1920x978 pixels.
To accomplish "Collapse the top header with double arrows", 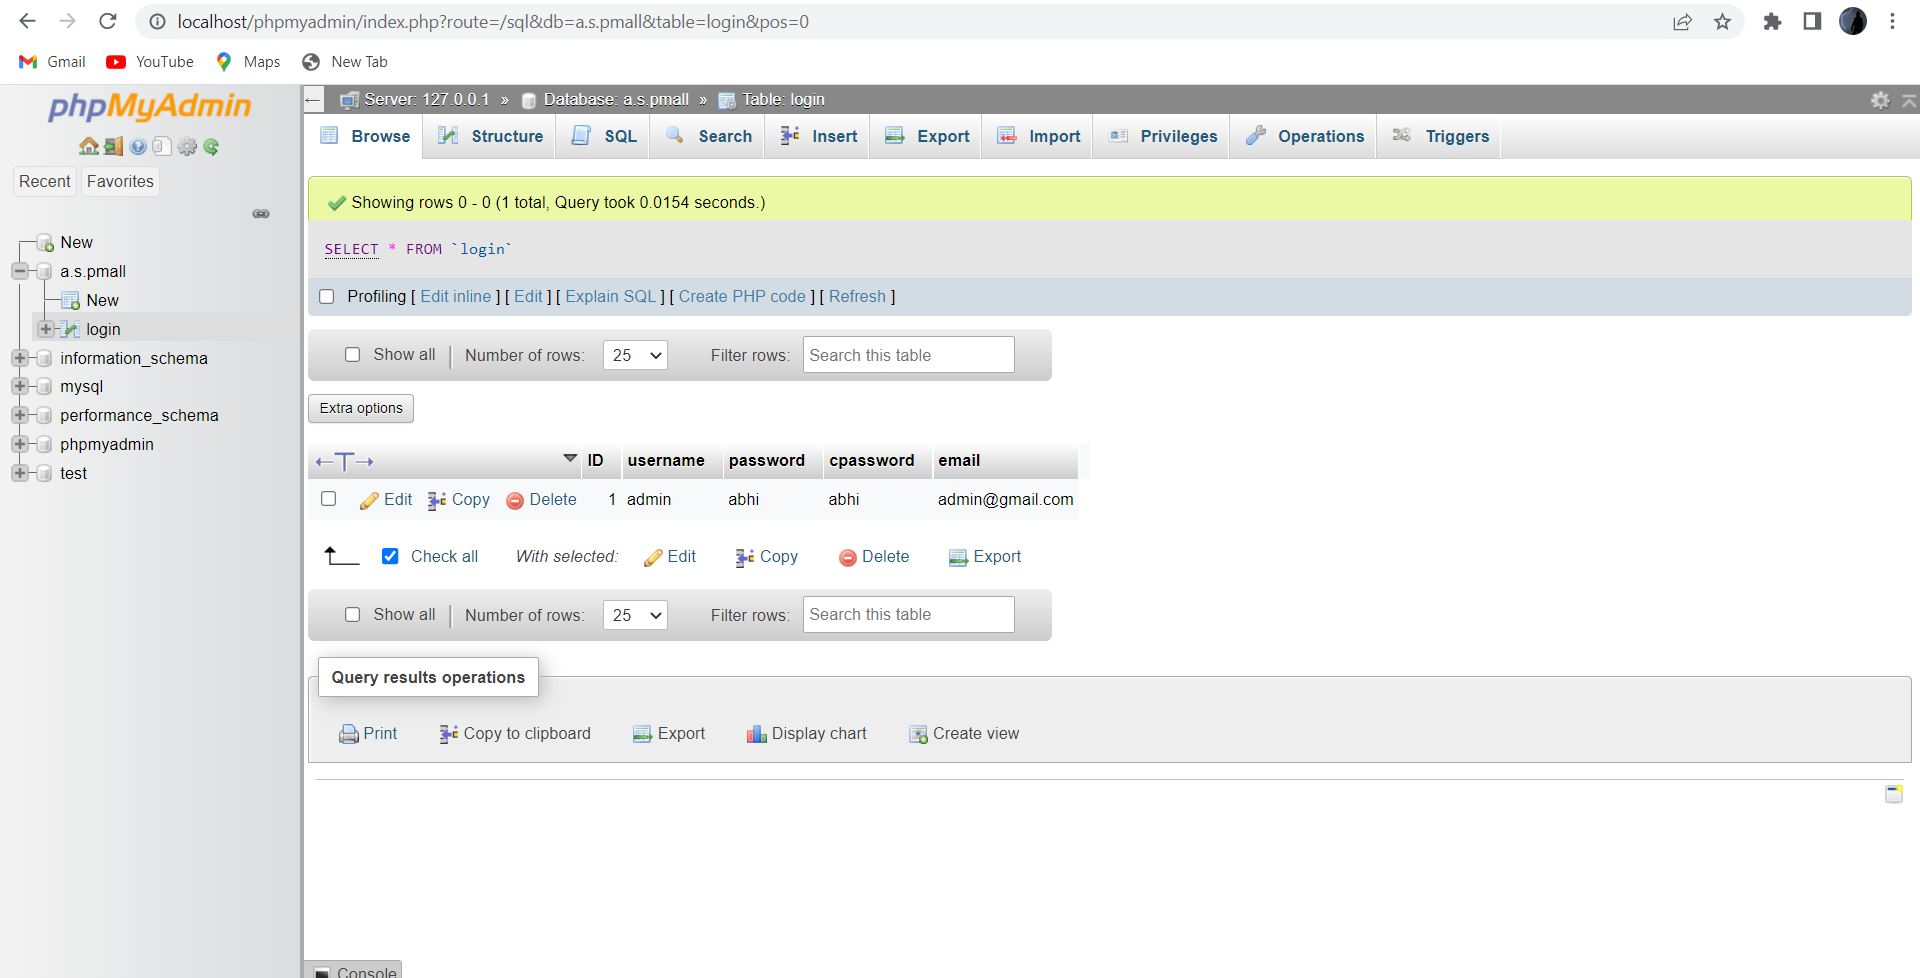I will coord(1909,100).
